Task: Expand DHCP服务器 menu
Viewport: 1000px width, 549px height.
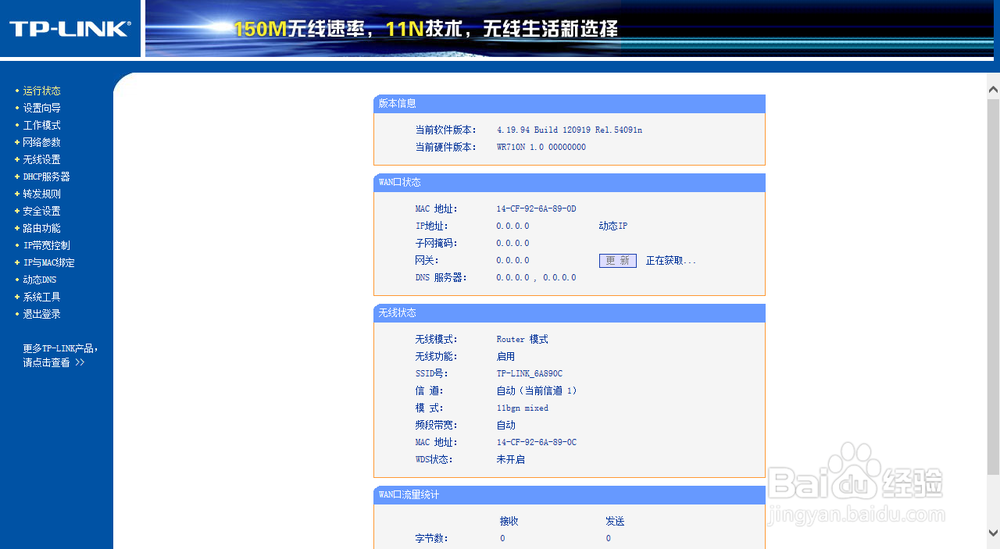Action: (46, 177)
